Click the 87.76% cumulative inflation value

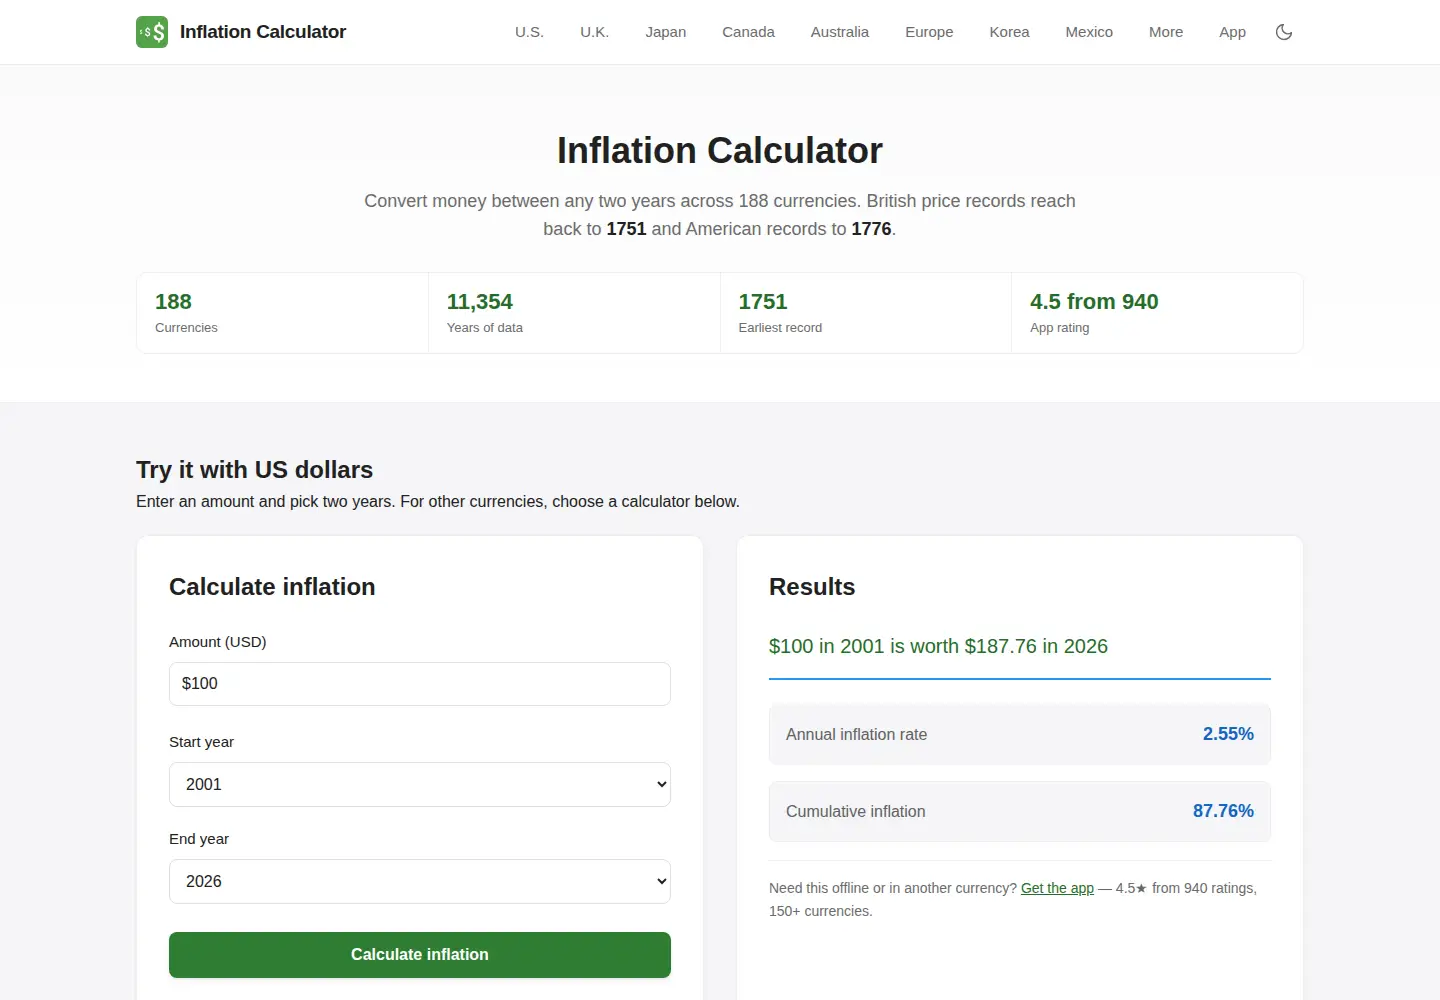click(1223, 811)
